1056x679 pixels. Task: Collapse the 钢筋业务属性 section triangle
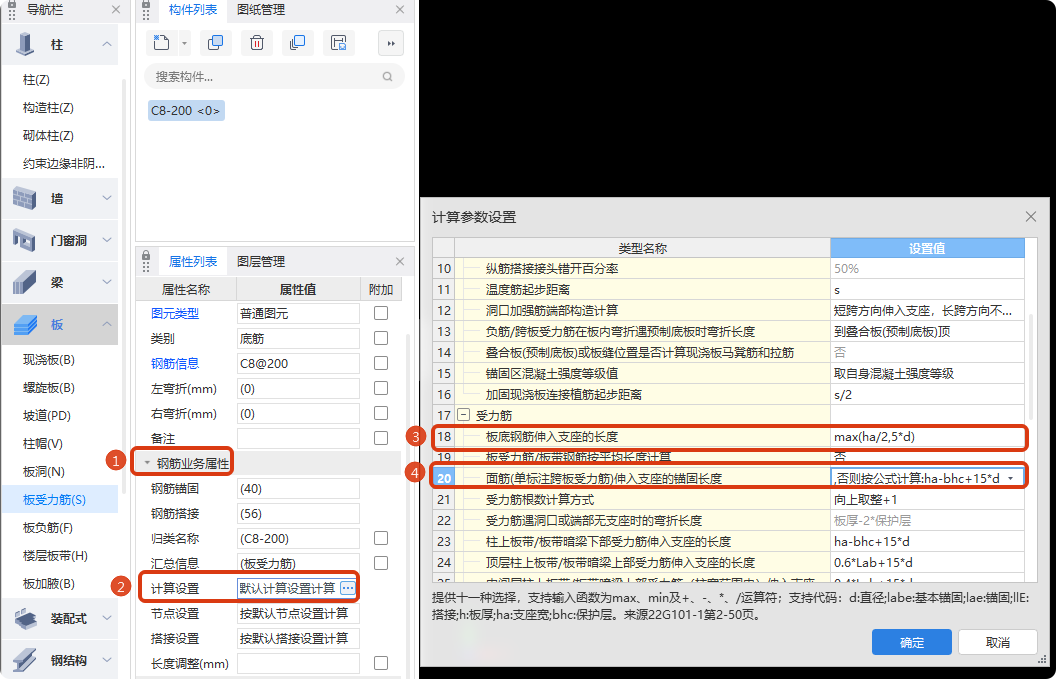(x=147, y=463)
